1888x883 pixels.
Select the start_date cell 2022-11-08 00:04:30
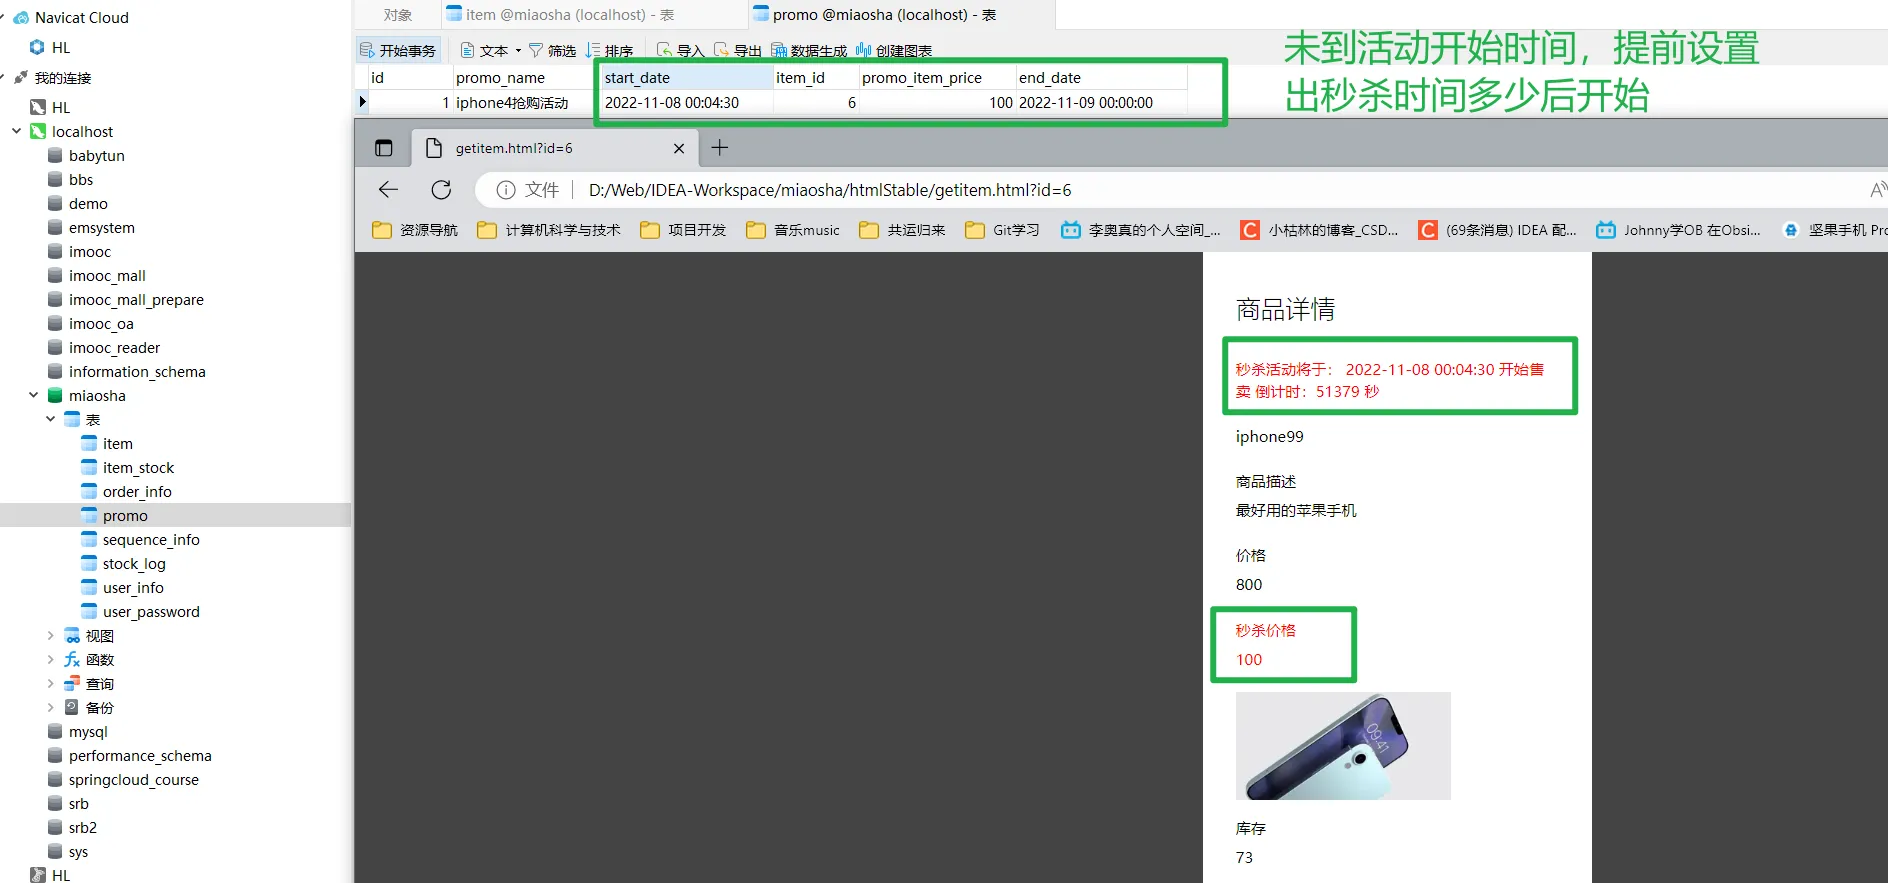pos(686,103)
